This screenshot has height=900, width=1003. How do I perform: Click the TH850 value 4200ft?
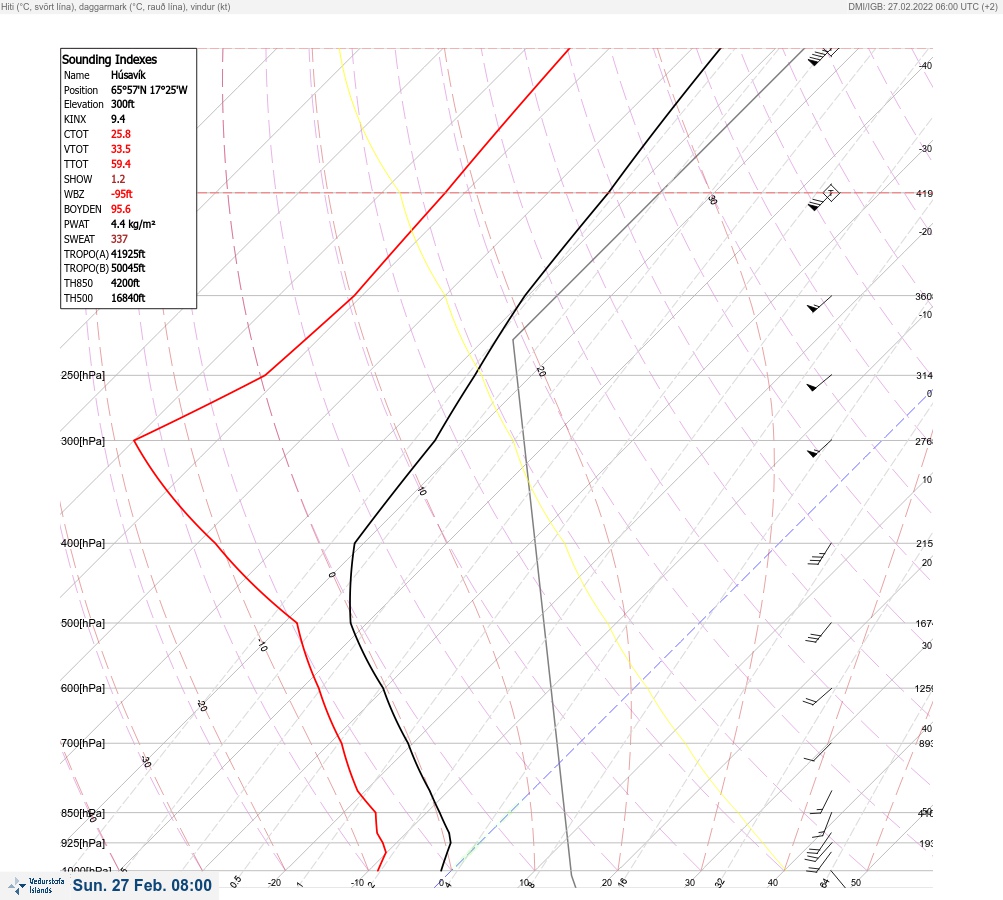[125, 283]
